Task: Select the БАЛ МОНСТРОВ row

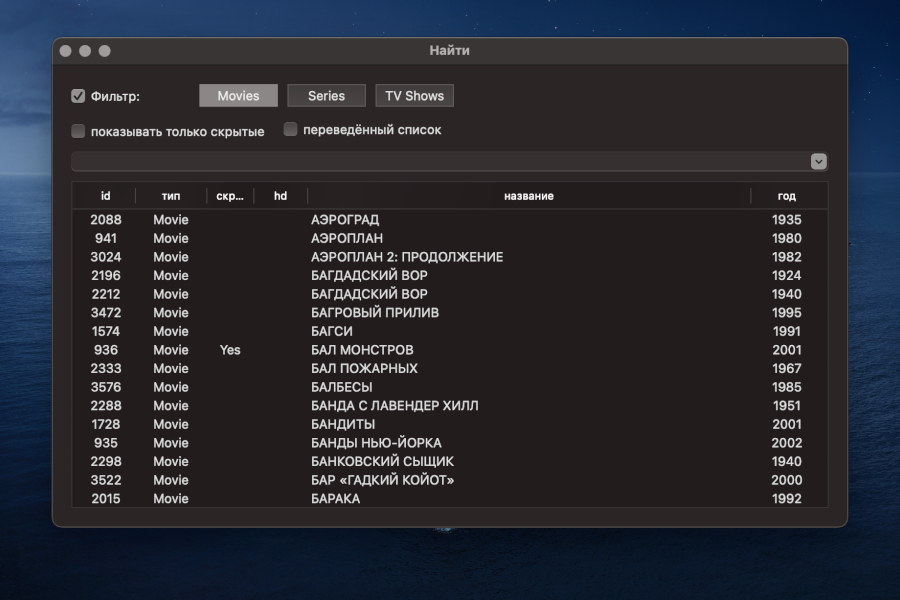Action: 450,350
